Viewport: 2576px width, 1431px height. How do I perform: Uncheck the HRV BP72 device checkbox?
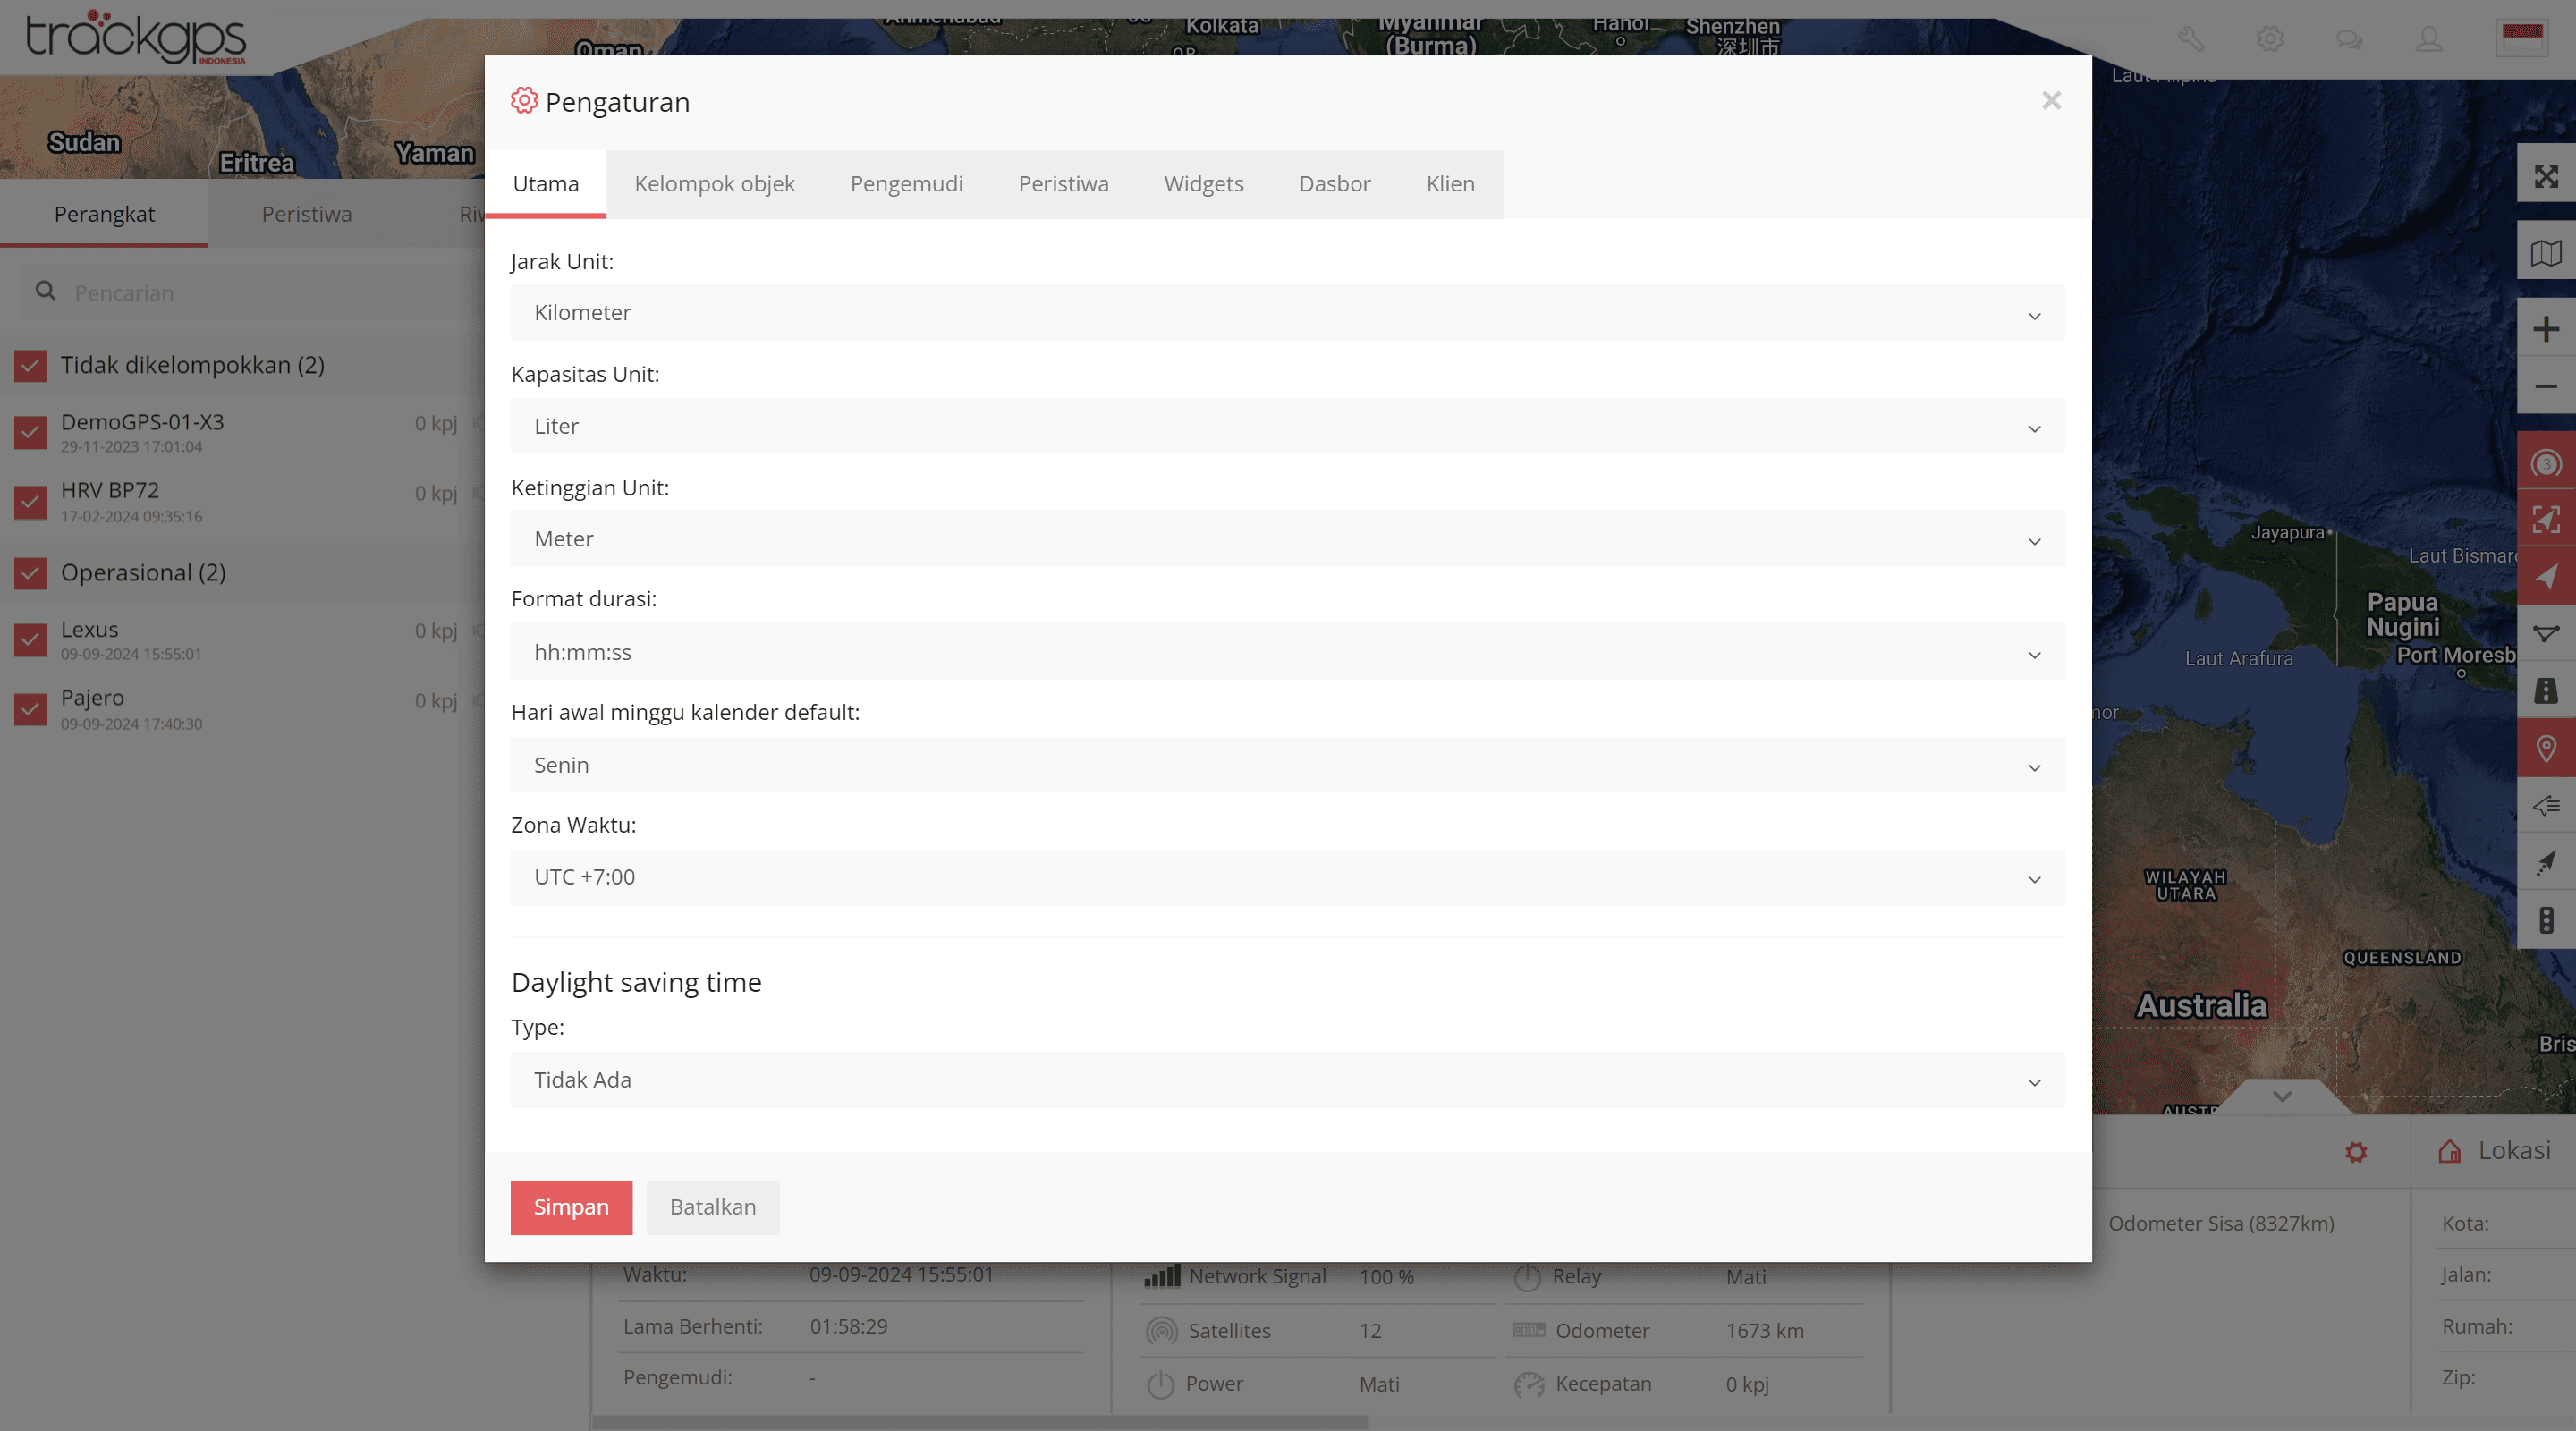click(31, 501)
